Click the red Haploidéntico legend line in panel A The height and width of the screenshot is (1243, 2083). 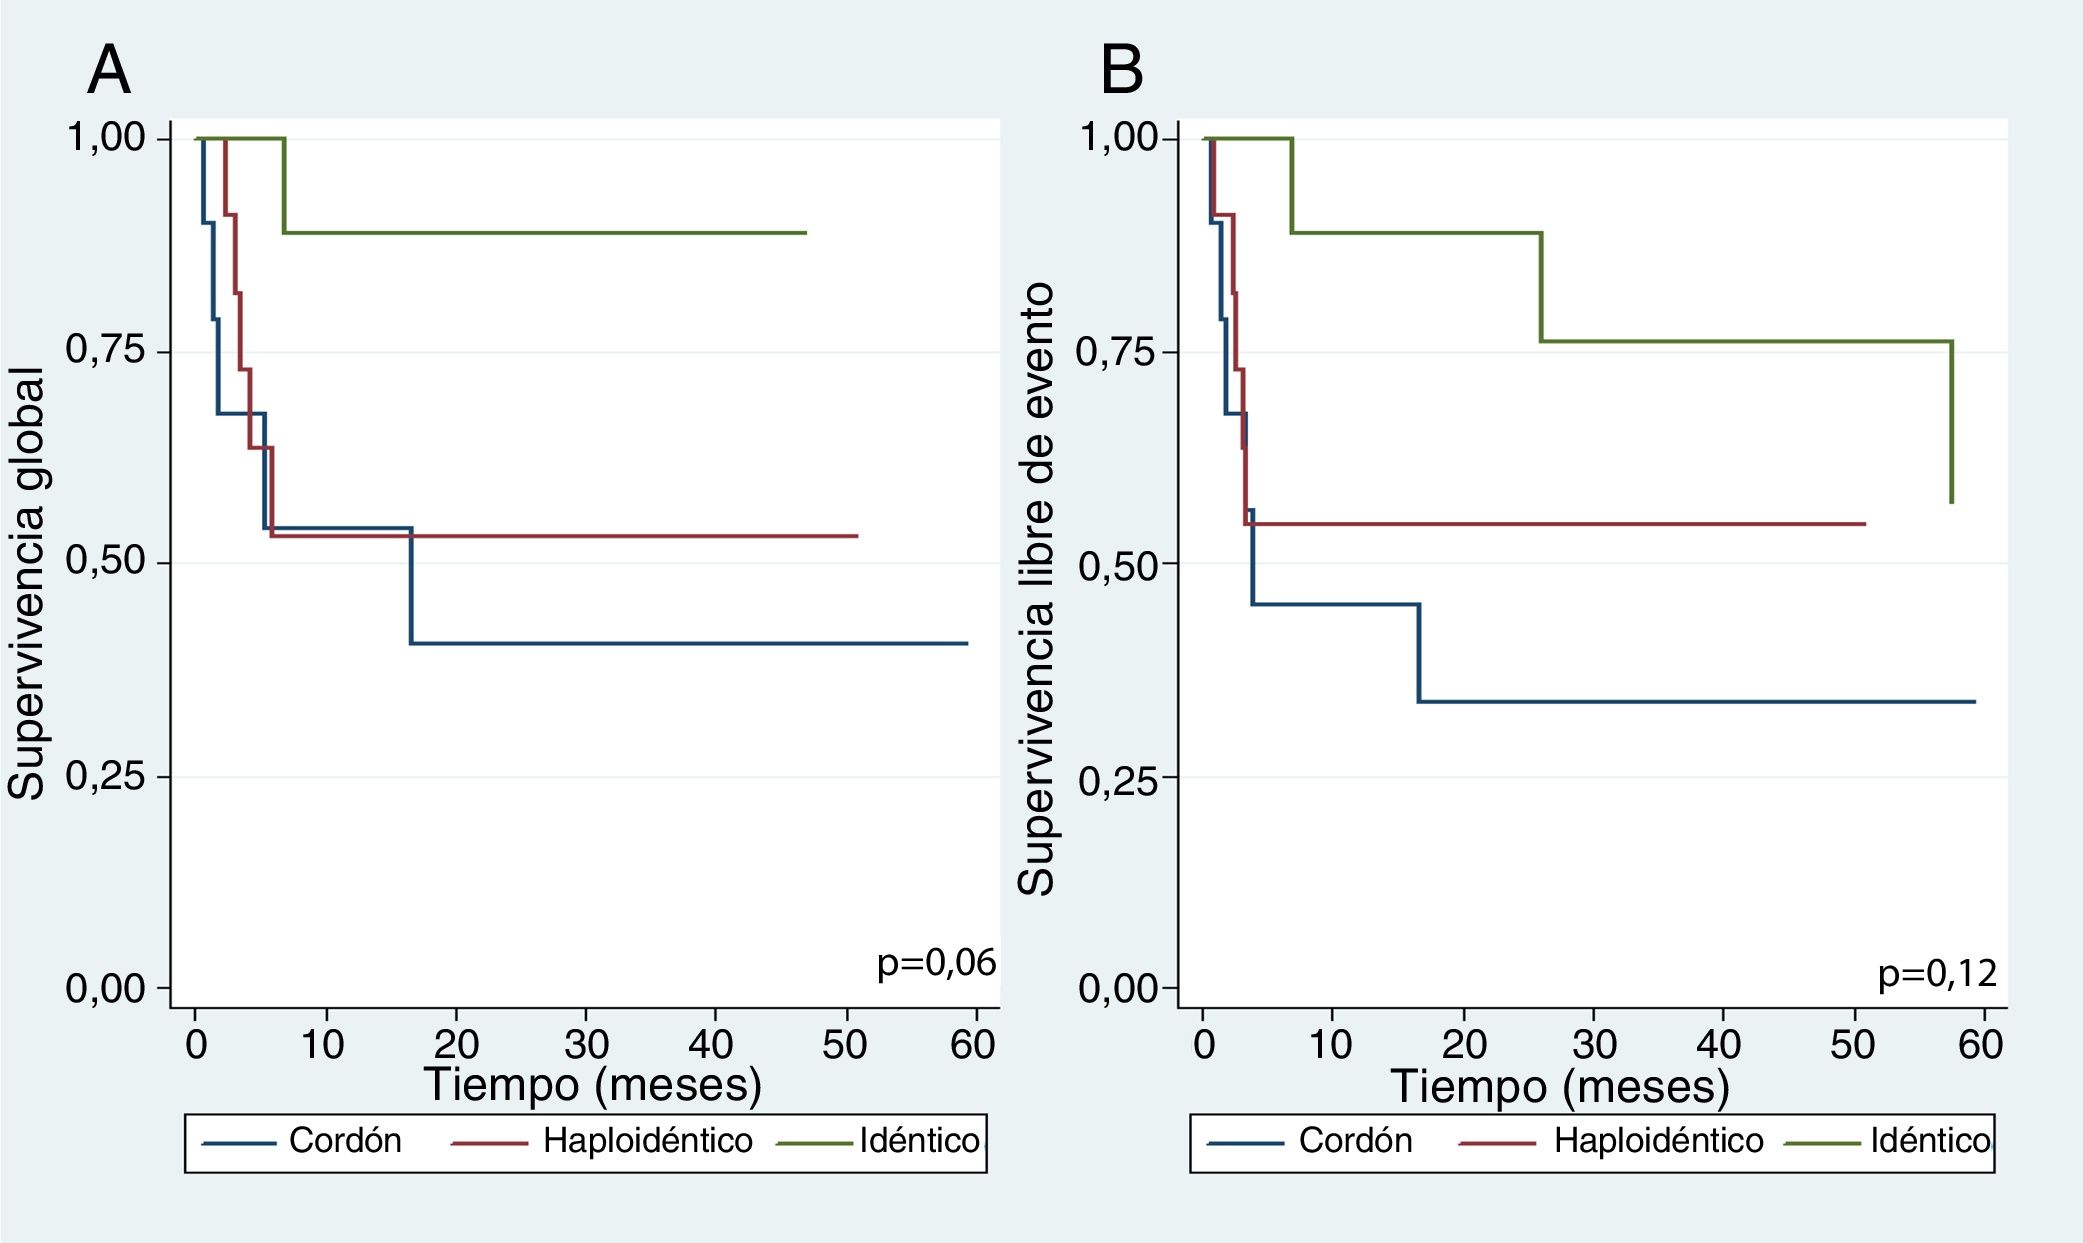[489, 1143]
